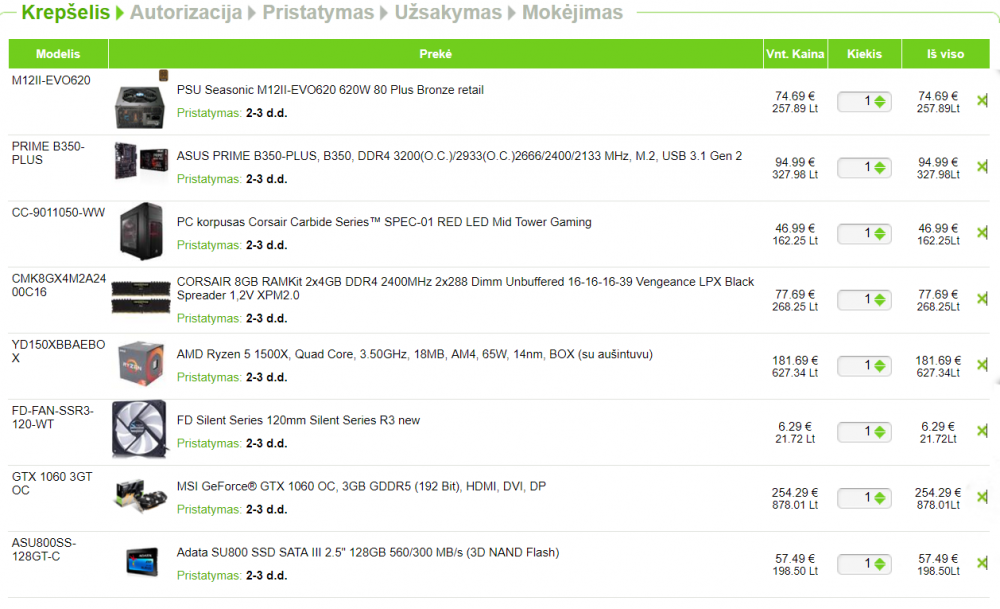This screenshot has width=1000, height=609.
Task: Select model code FD-FAN-SSR3-120-WT
Action: pyautogui.click(x=52, y=417)
